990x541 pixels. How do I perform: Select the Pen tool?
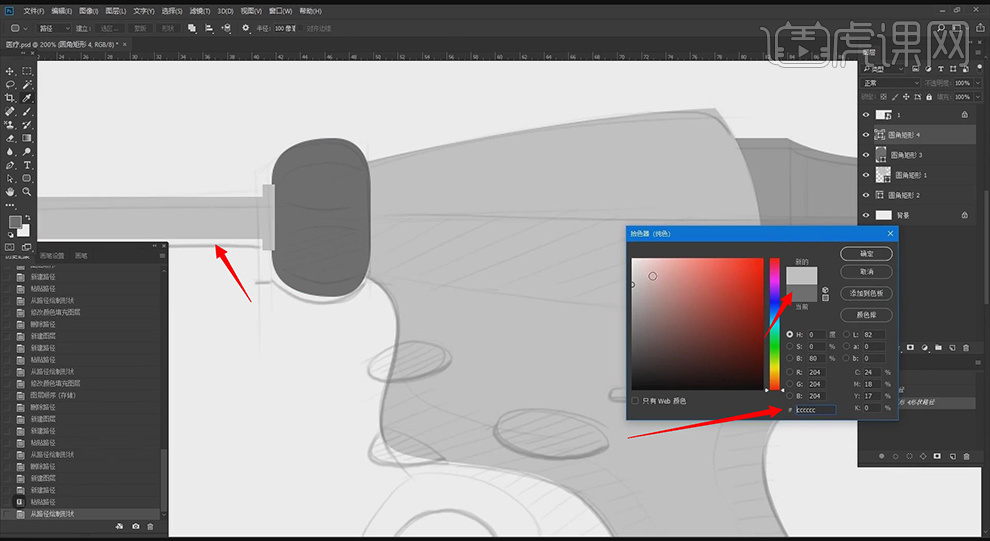click(x=9, y=165)
